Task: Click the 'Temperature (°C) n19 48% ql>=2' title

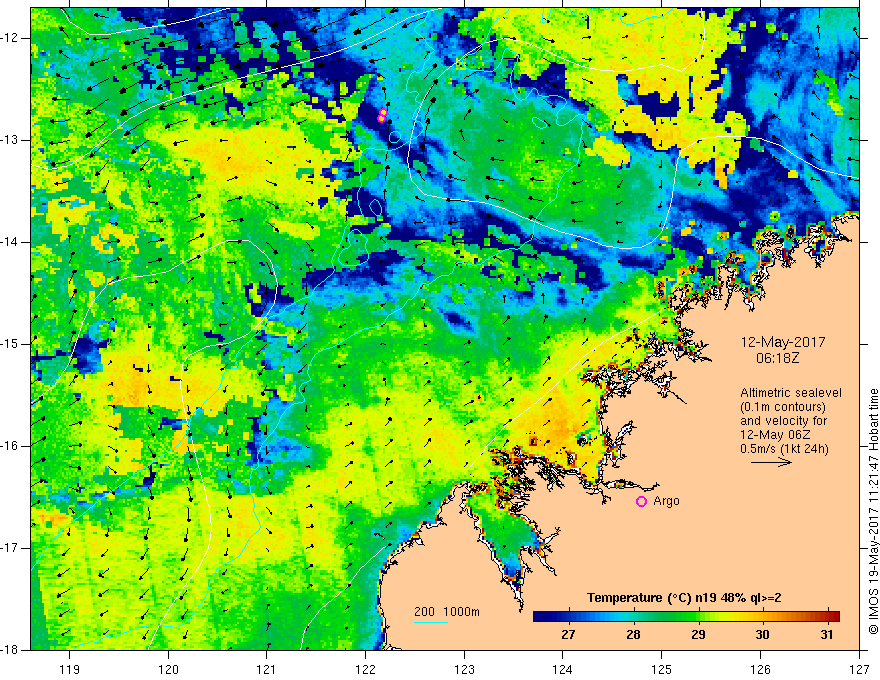Action: tap(684, 598)
